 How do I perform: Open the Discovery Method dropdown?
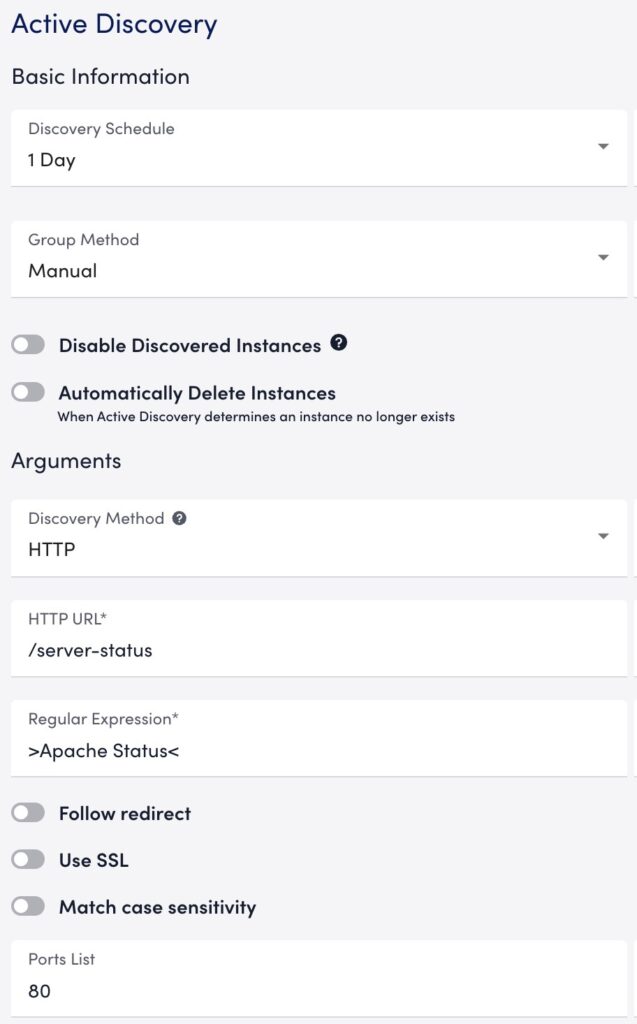318,537
